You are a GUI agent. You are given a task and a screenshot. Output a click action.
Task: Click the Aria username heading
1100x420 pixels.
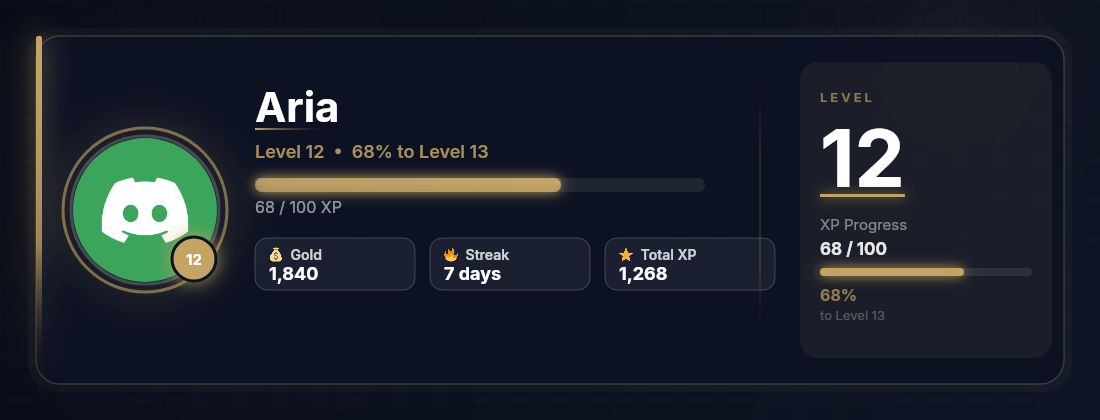[297, 107]
